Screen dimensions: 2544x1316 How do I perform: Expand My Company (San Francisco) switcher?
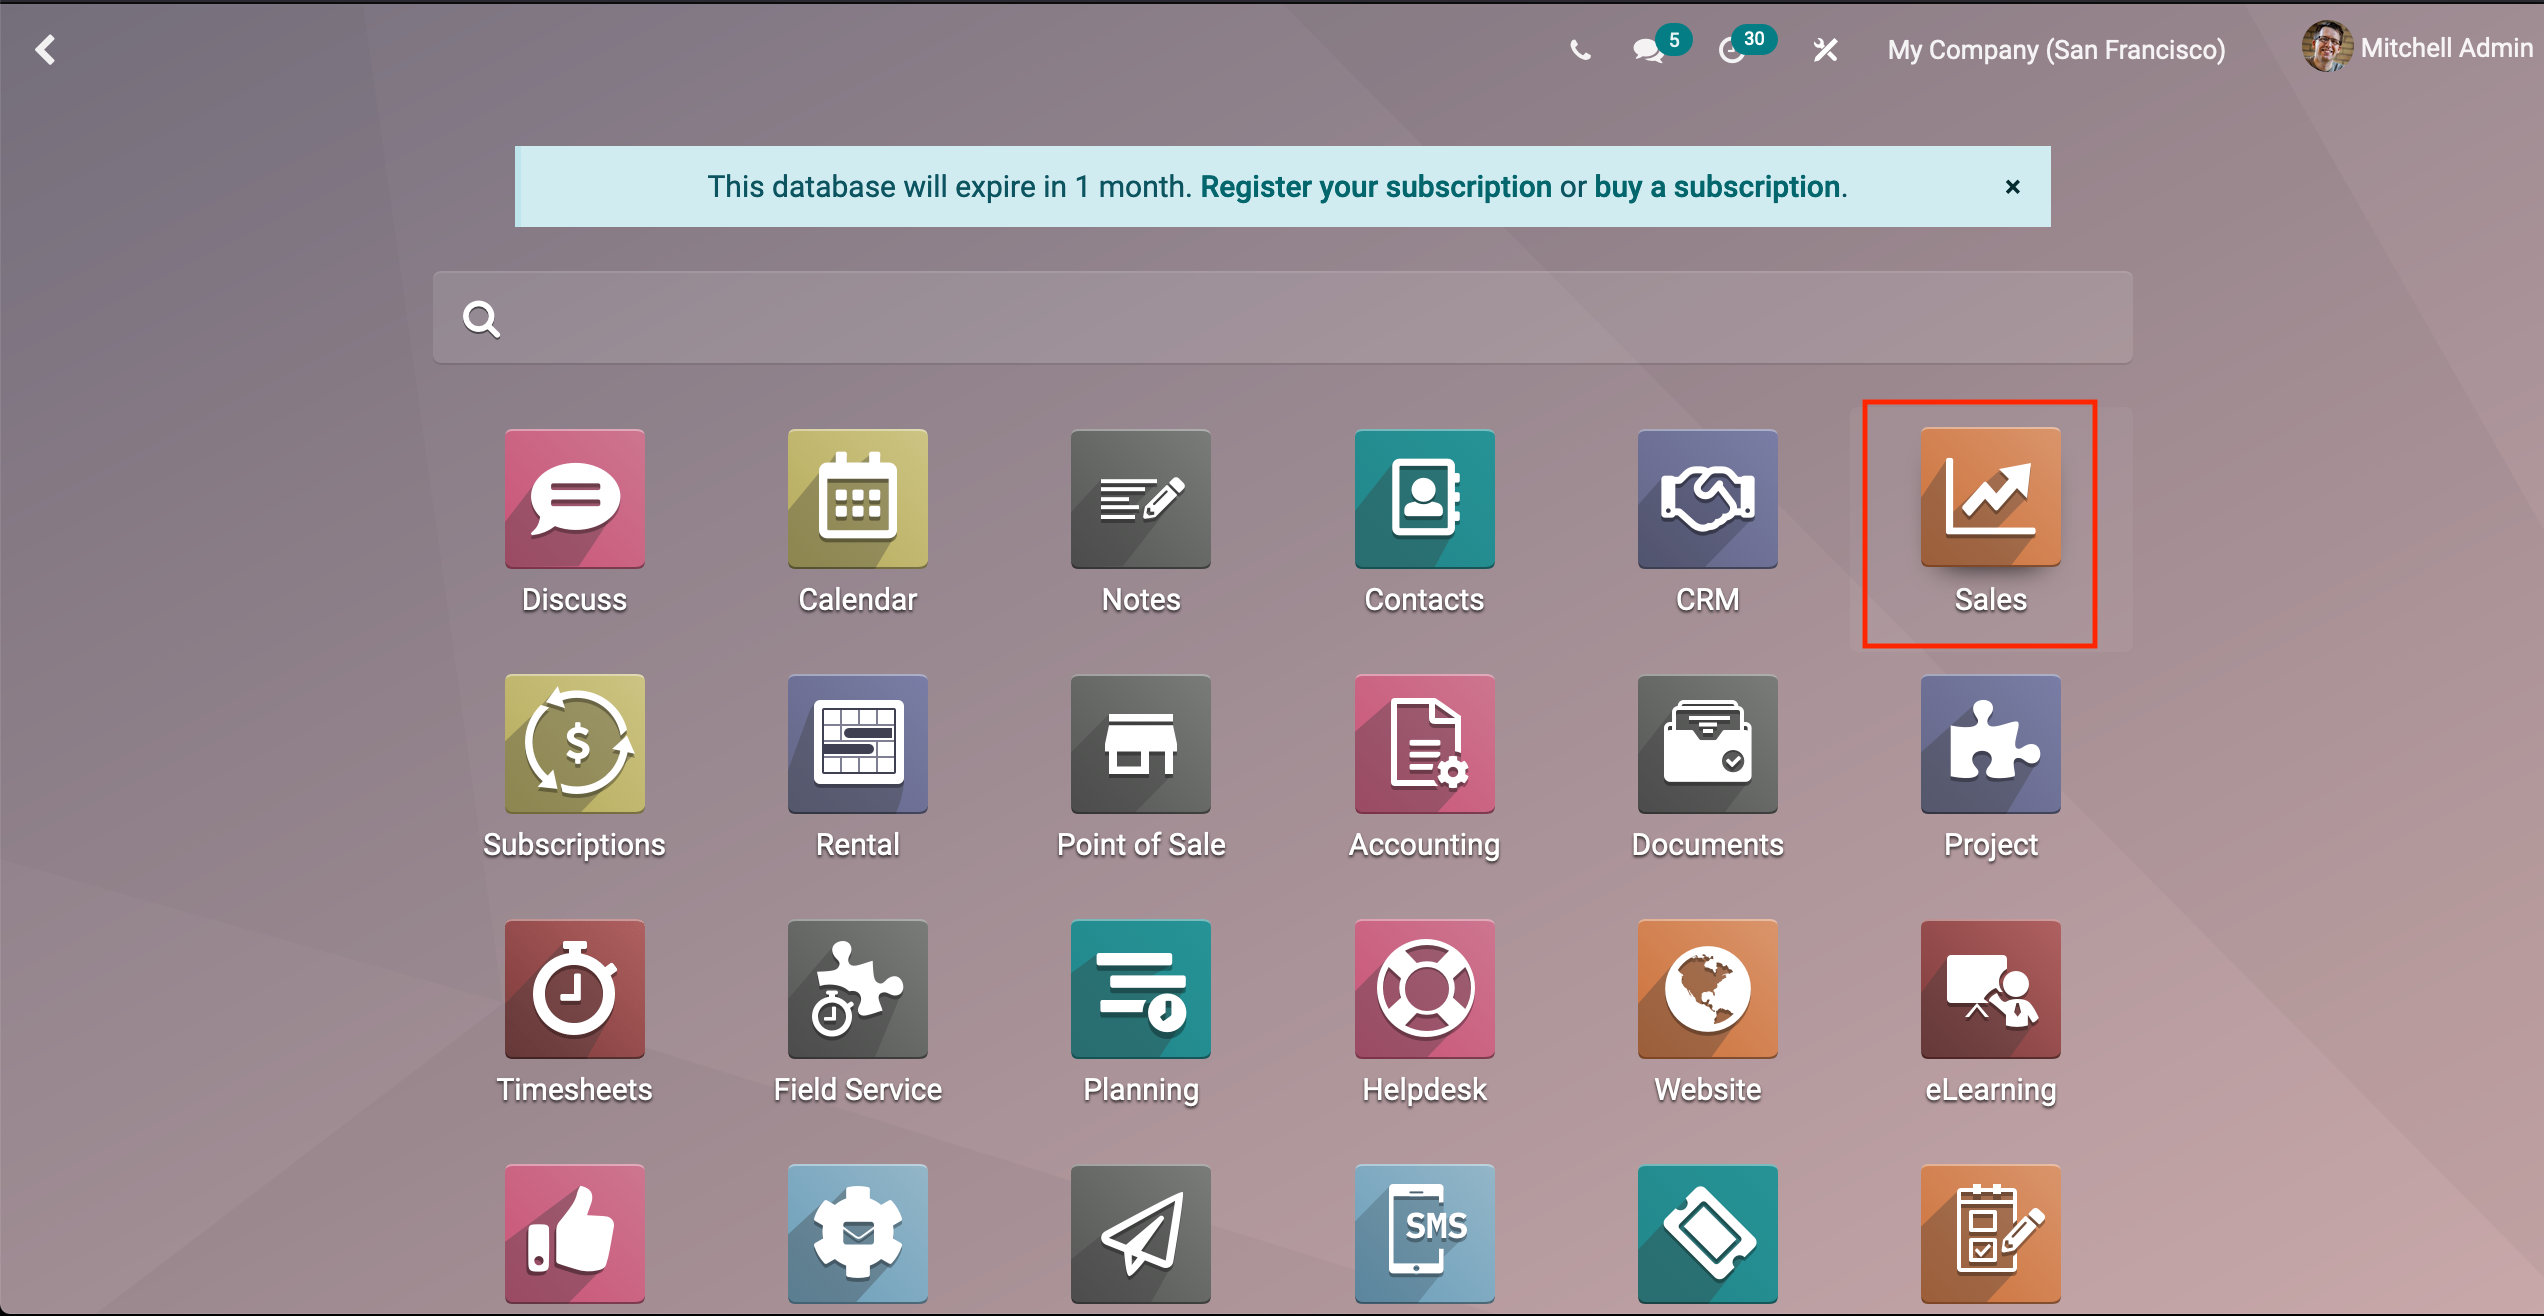pos(2056,50)
